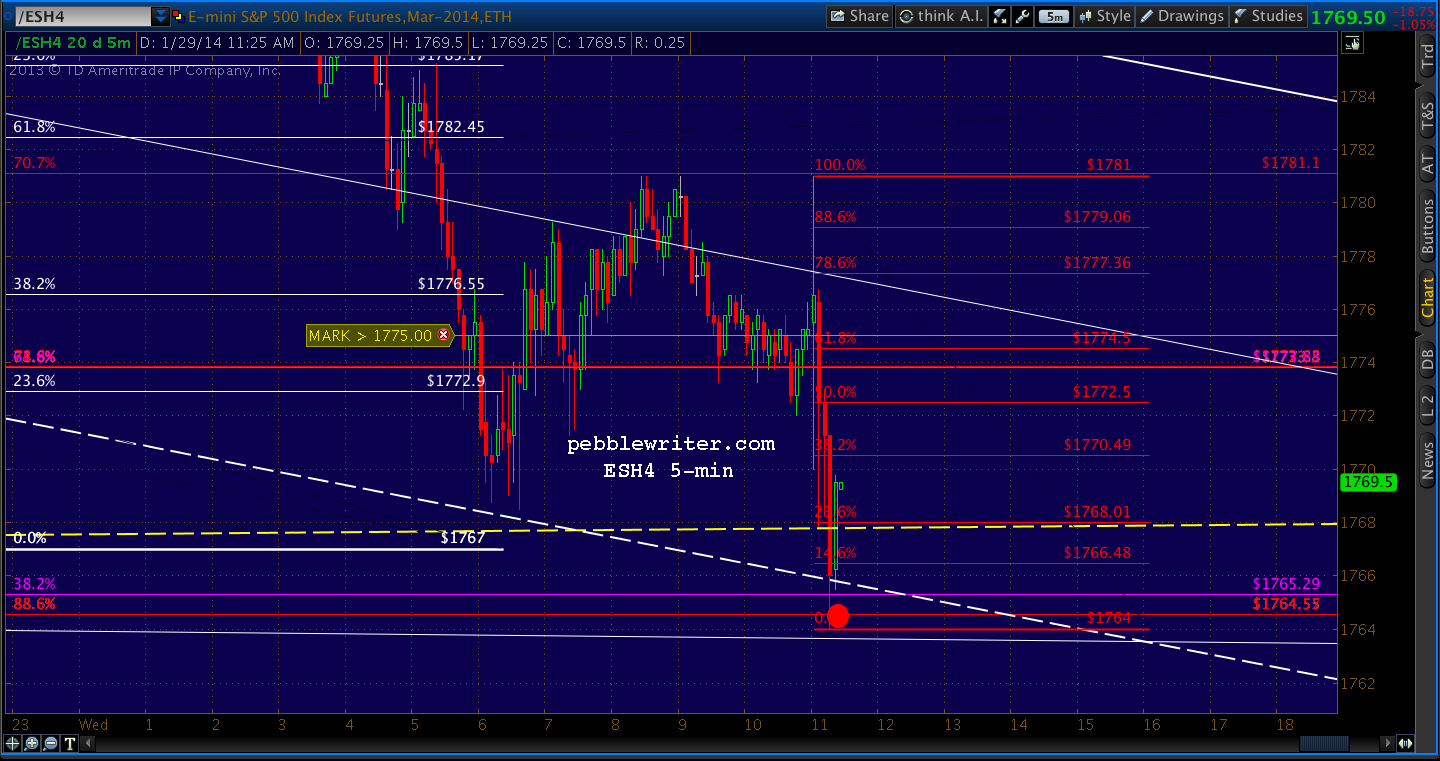1440x761 pixels.
Task: Zoom out with the magnifier minus icon
Action: [x=51, y=743]
